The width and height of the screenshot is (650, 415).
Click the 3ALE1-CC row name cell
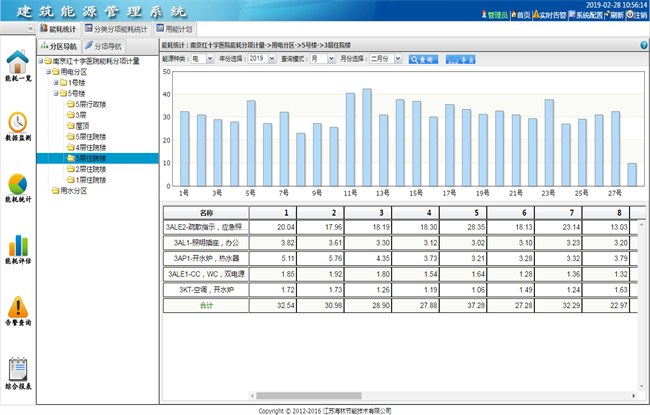click(x=206, y=274)
